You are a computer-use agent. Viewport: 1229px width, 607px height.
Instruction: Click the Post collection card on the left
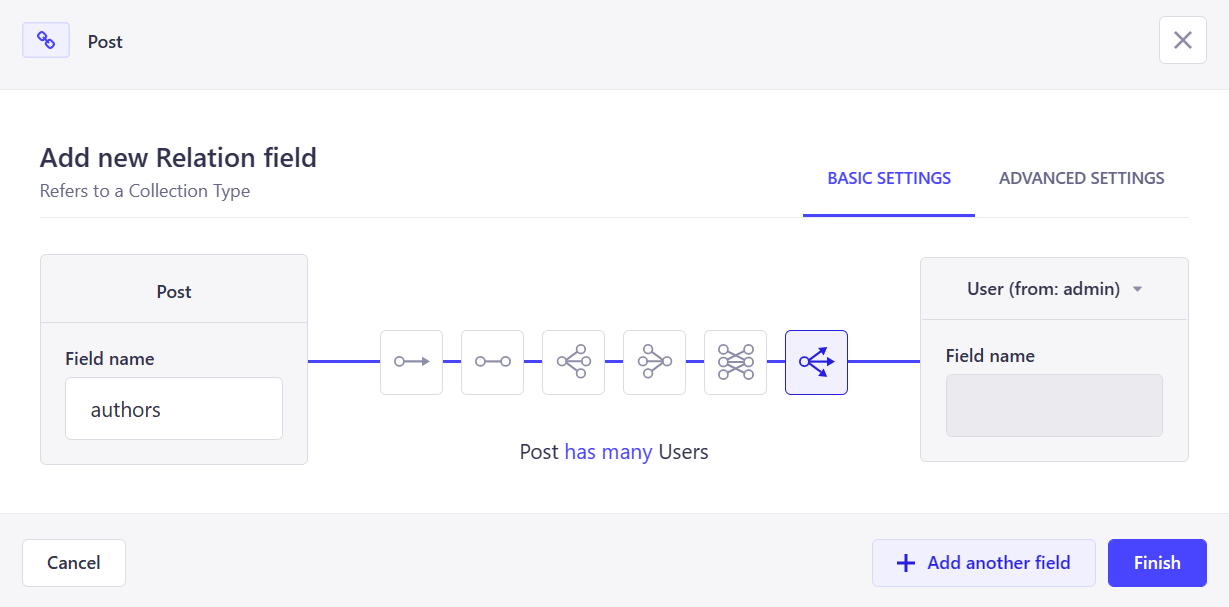173,291
